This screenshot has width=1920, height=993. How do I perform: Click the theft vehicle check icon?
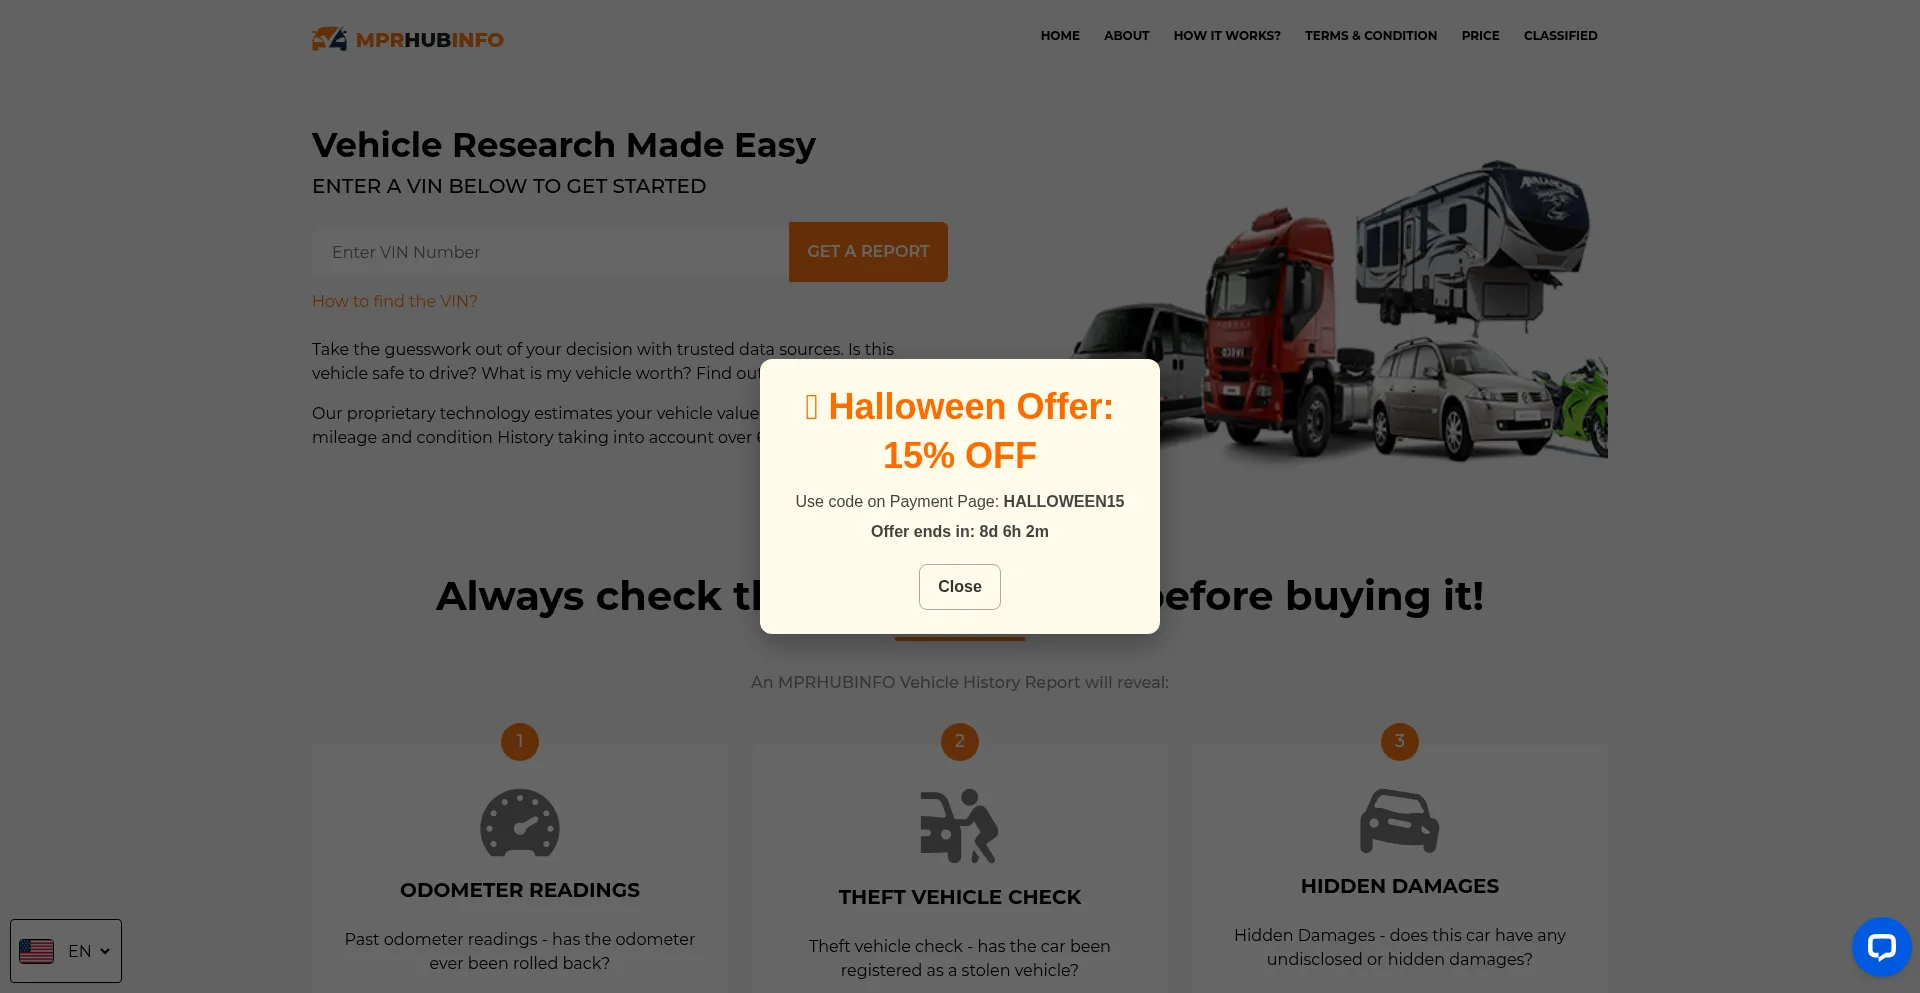[960, 826]
